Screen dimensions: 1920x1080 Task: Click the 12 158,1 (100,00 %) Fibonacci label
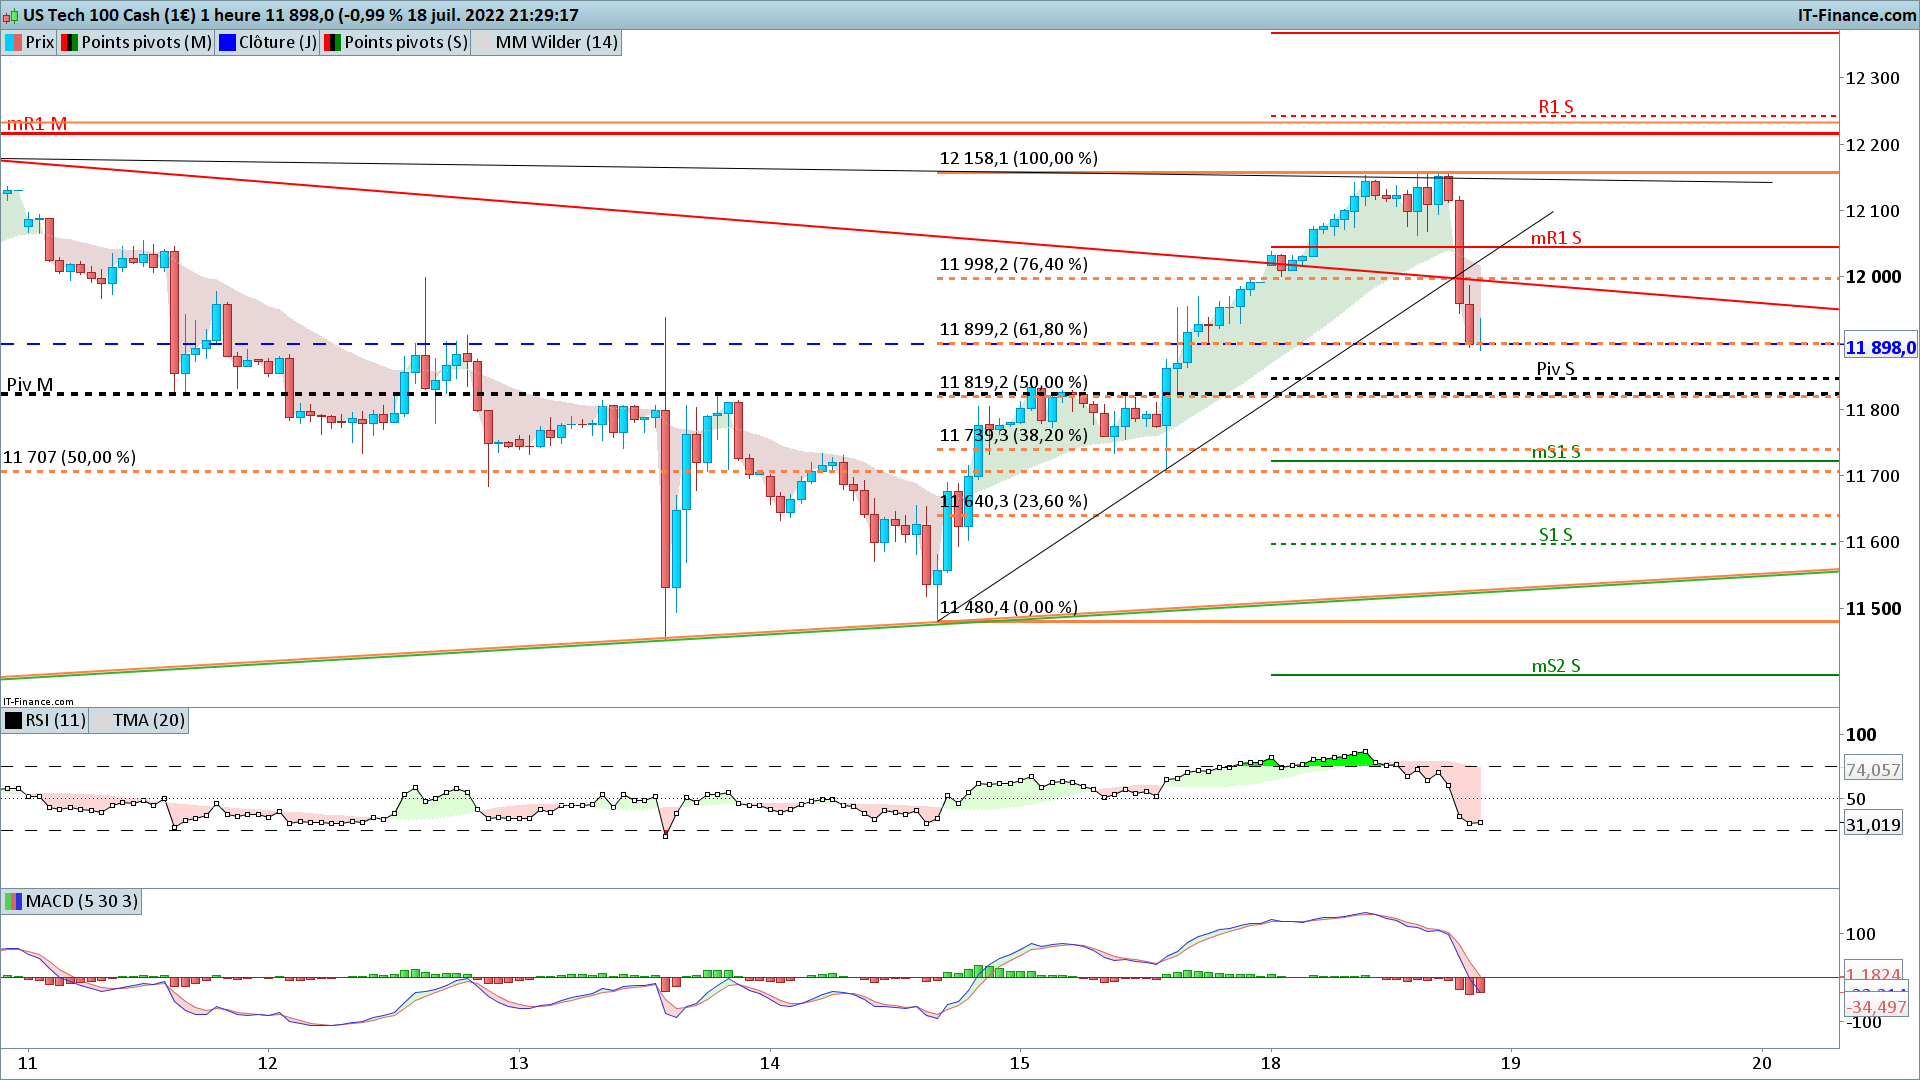pos(1017,158)
